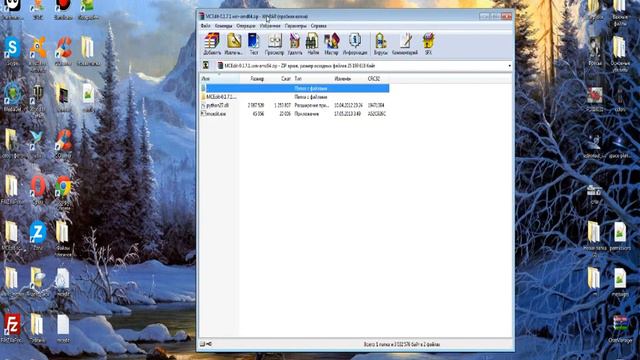Viewport: 640px width, 360px height.
Task: Open the Wizard (Мастер) toolbar icon
Action: (331, 44)
